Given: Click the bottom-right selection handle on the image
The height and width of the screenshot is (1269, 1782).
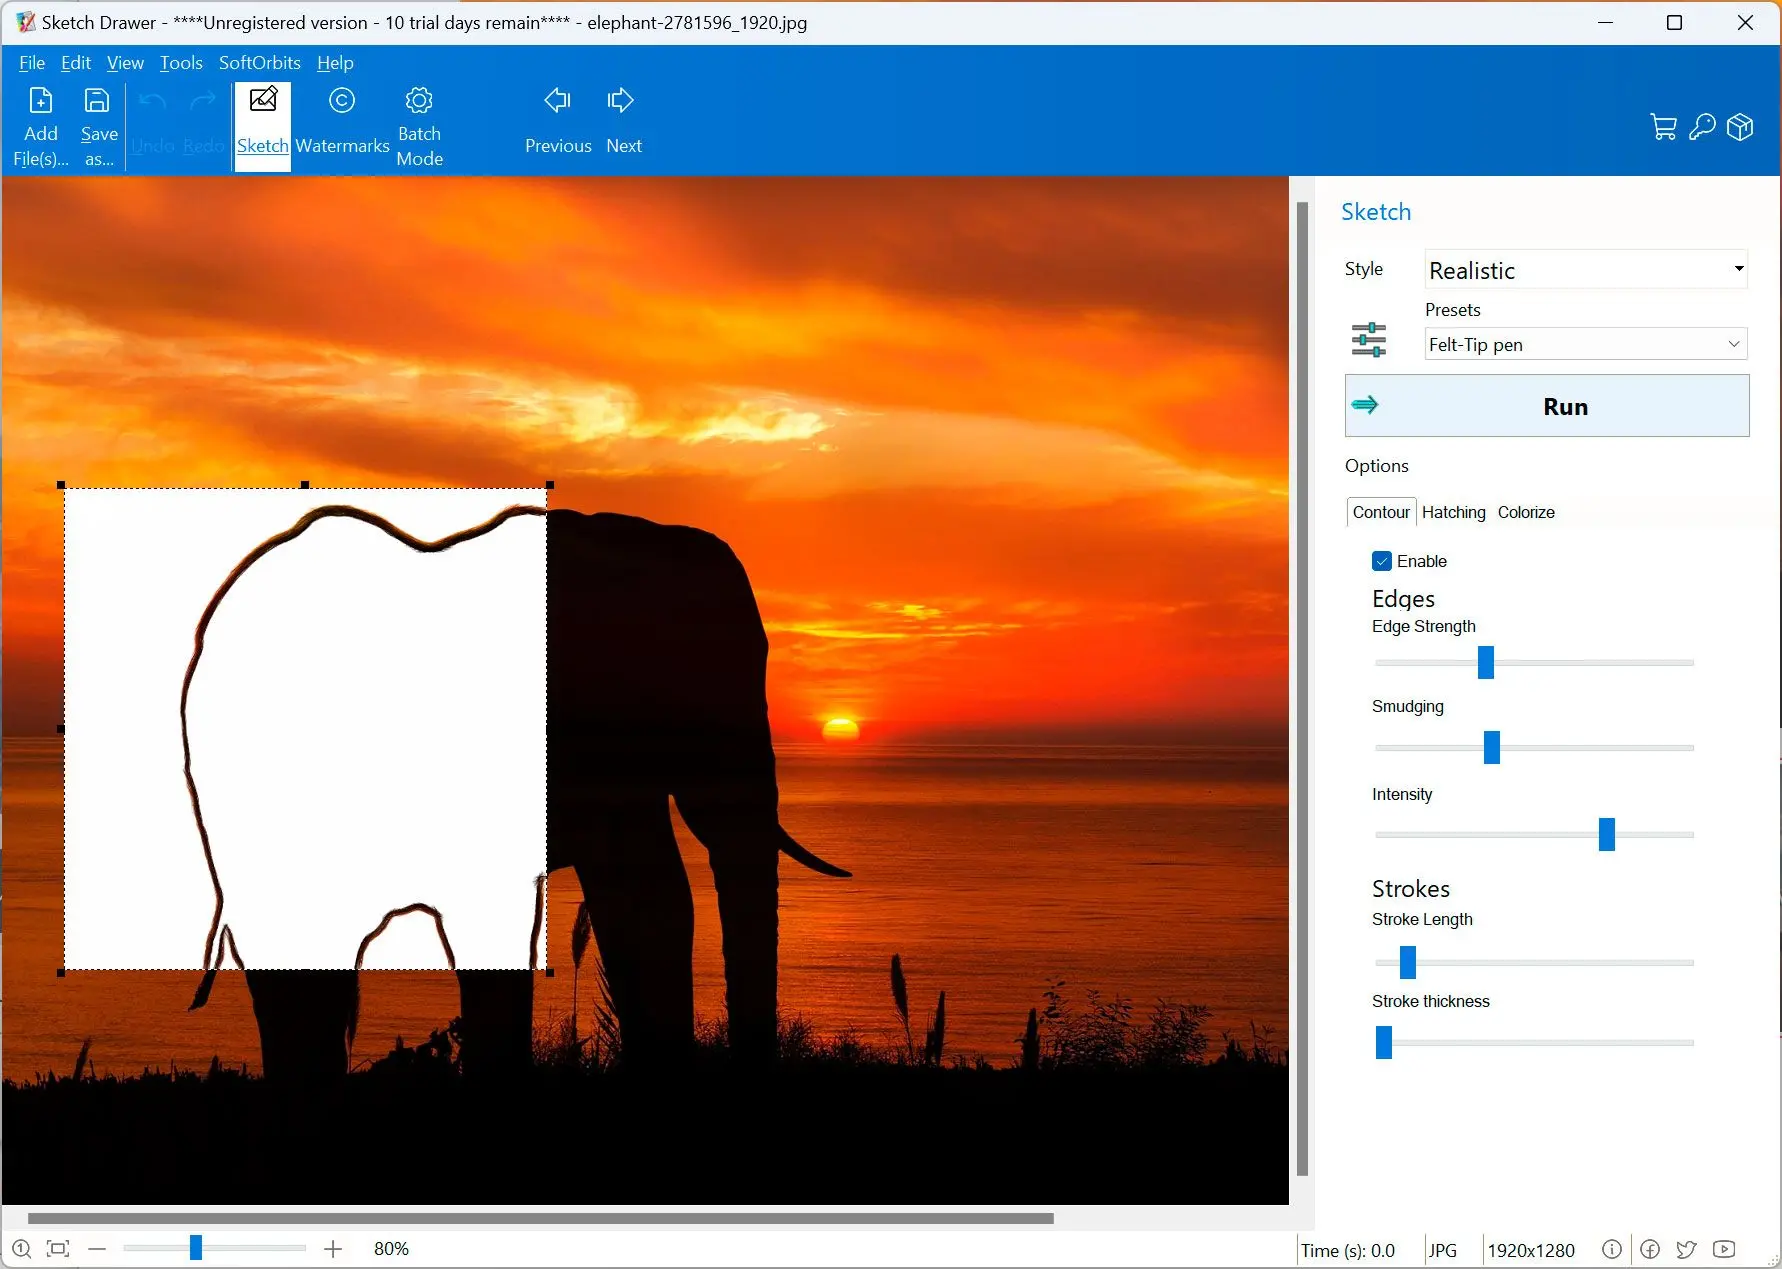Looking at the screenshot, I should click(x=550, y=972).
